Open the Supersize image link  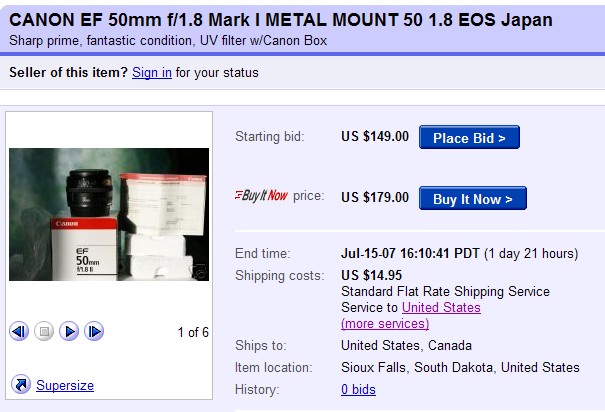click(65, 385)
